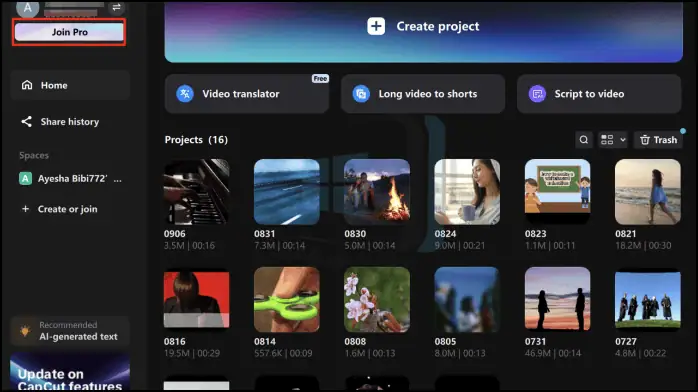Click the Home house icon

click(x=27, y=85)
